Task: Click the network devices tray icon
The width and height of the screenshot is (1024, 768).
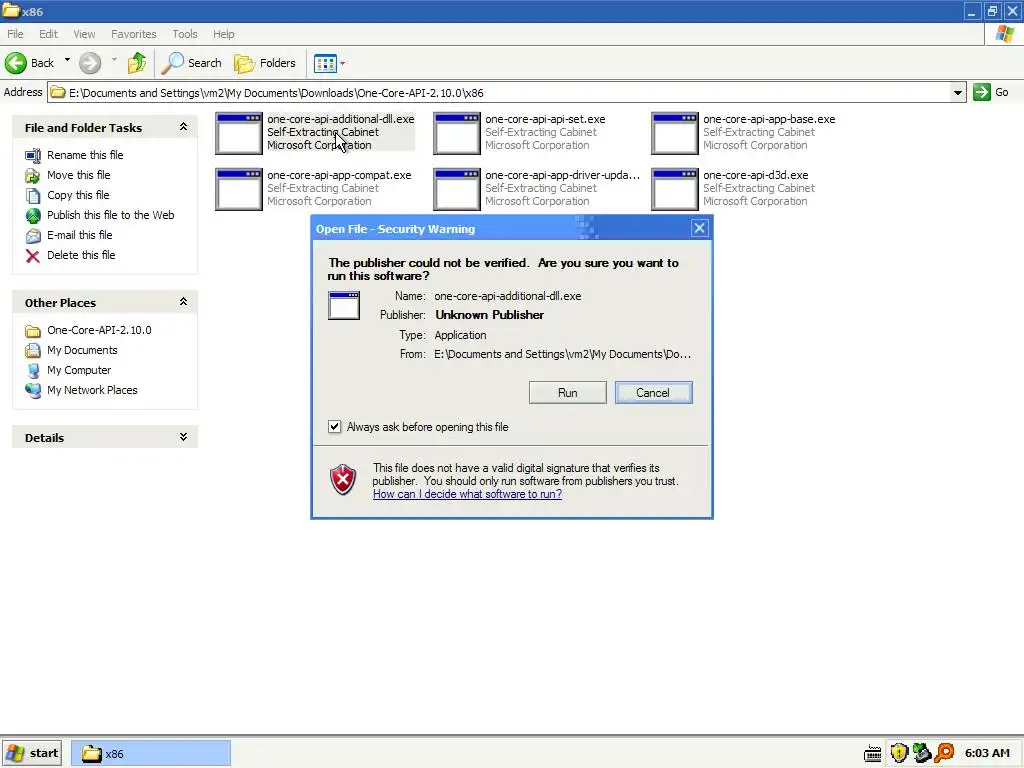Action: point(921,753)
